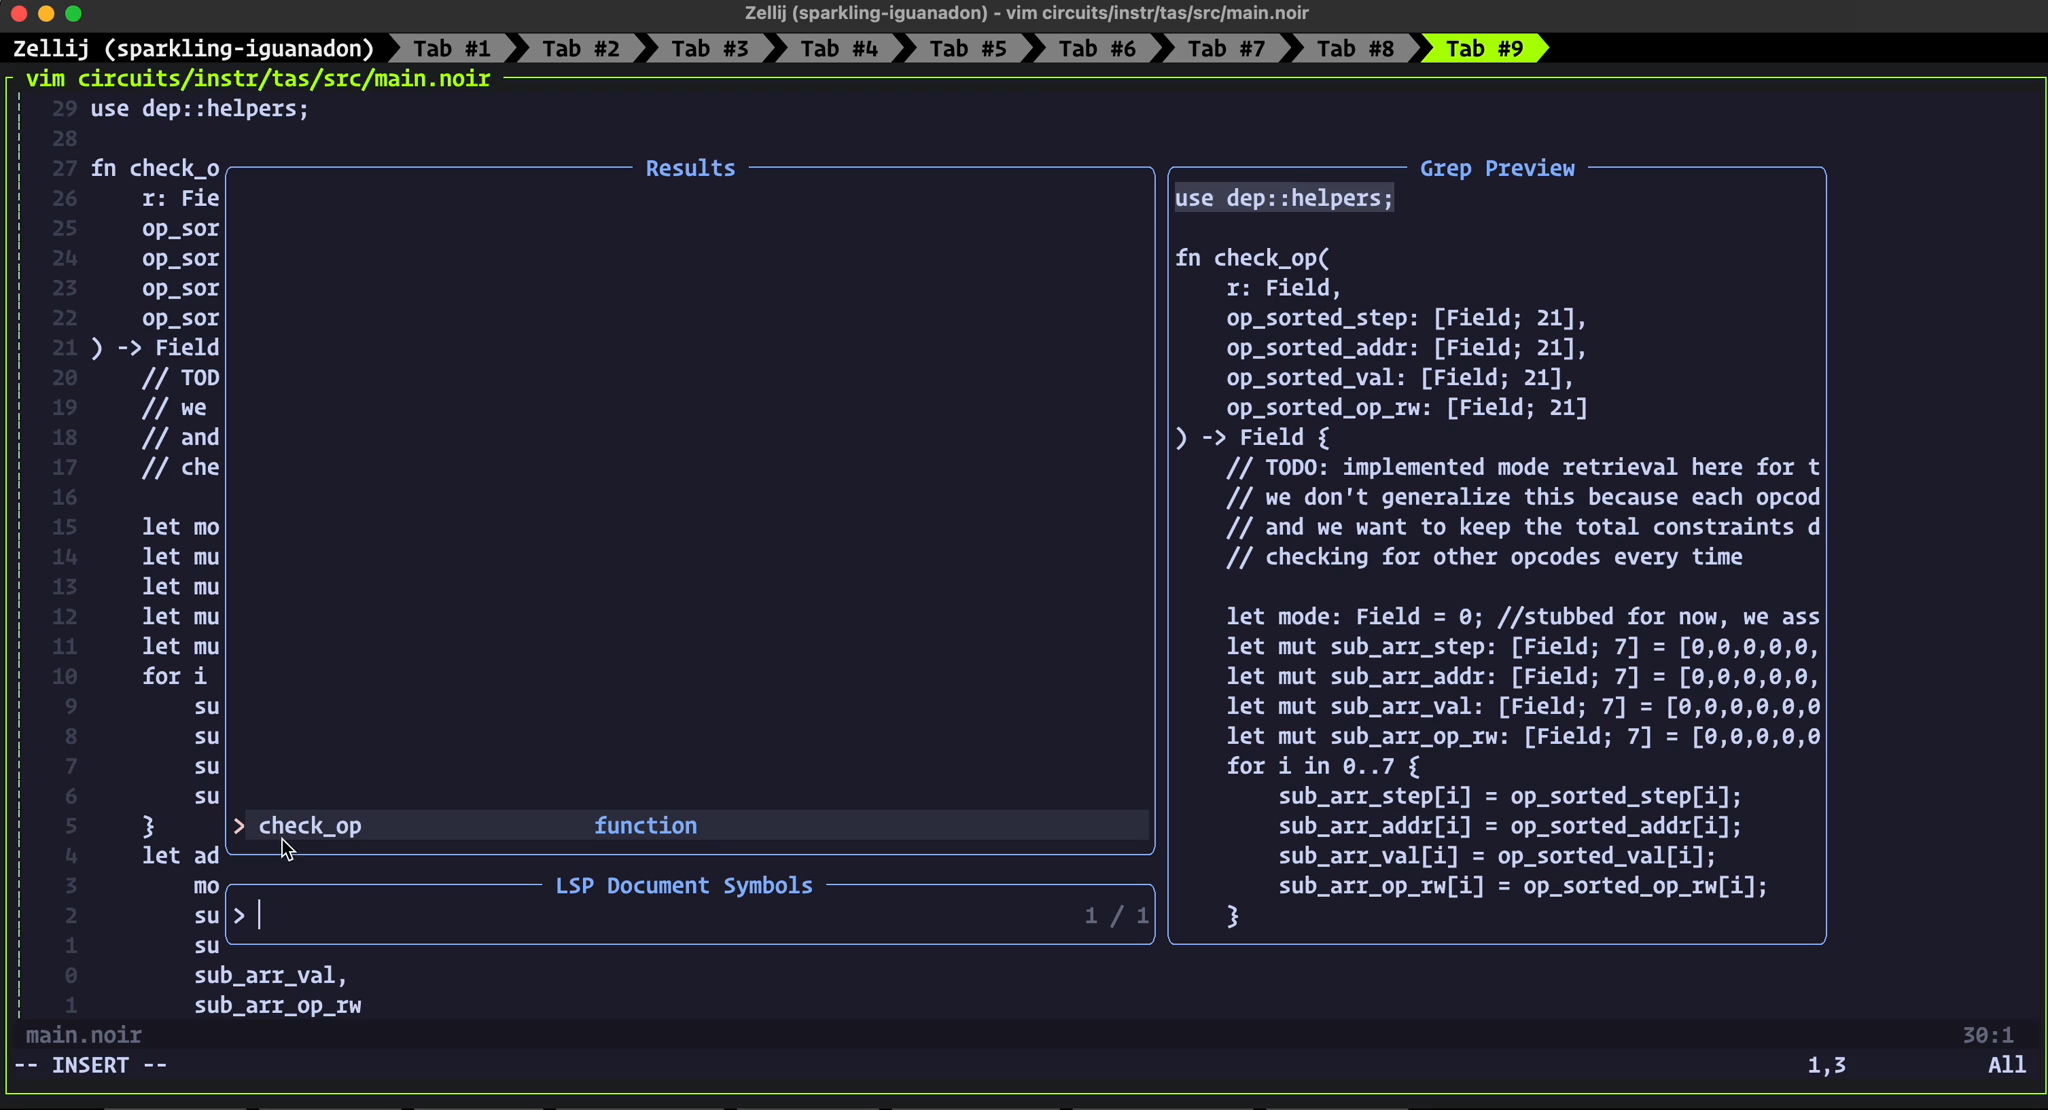
Task: Switch to Zellij Tab #5
Action: [968, 48]
